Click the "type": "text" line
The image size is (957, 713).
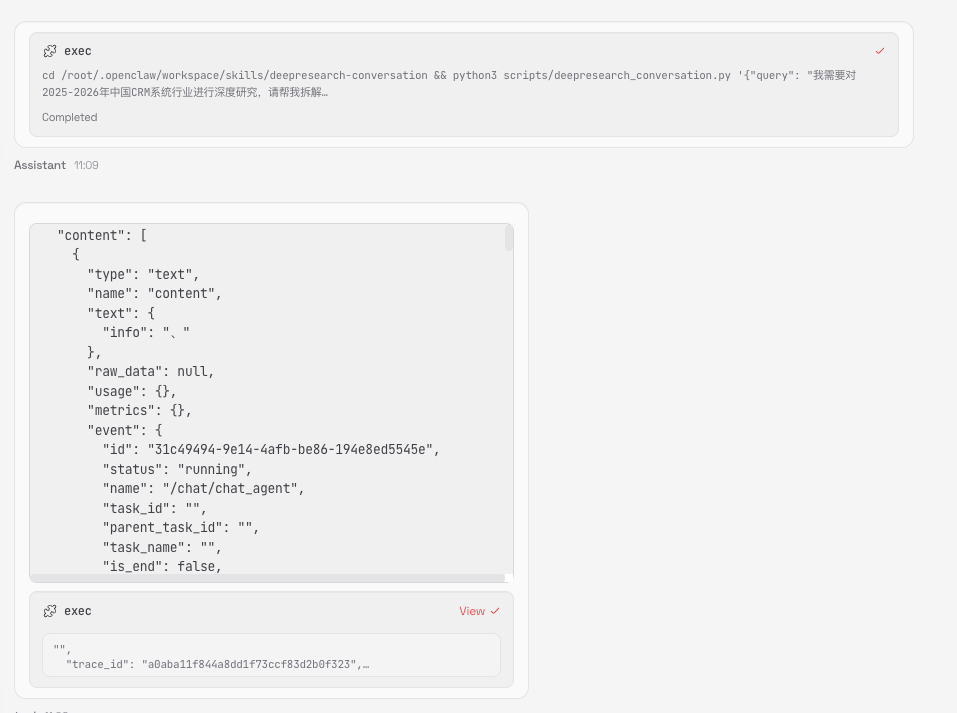pyautogui.click(x=143, y=275)
